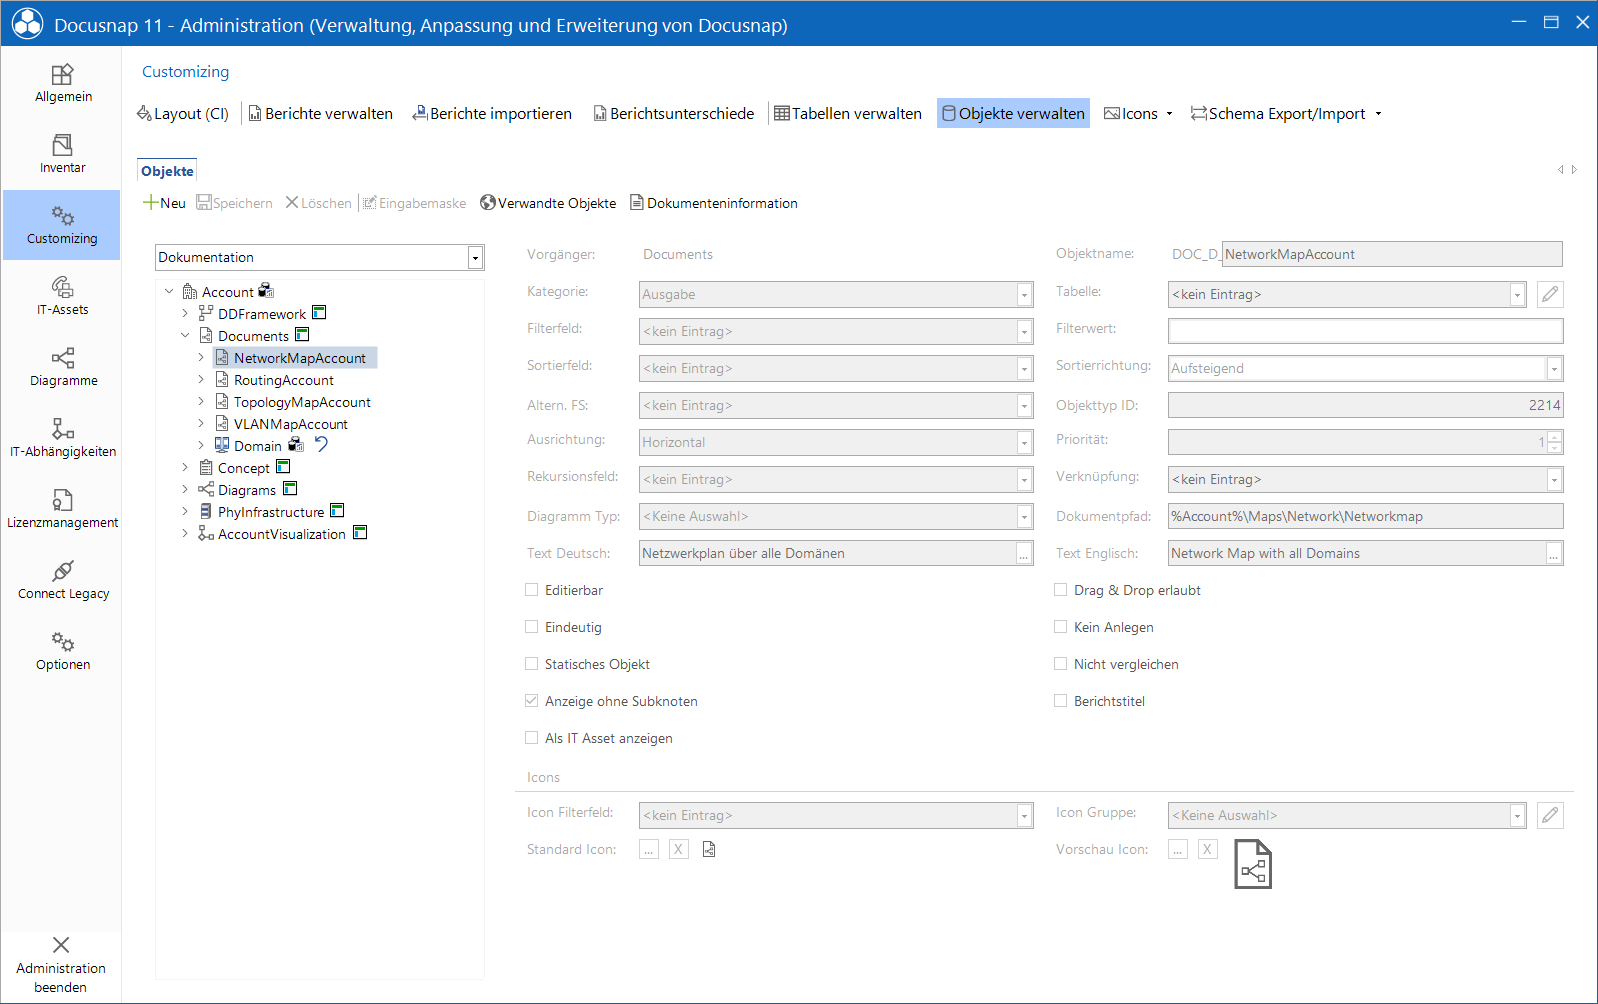Viewport: 1598px width, 1004px height.
Task: Select VLANMapAccount tree item
Action: click(291, 424)
